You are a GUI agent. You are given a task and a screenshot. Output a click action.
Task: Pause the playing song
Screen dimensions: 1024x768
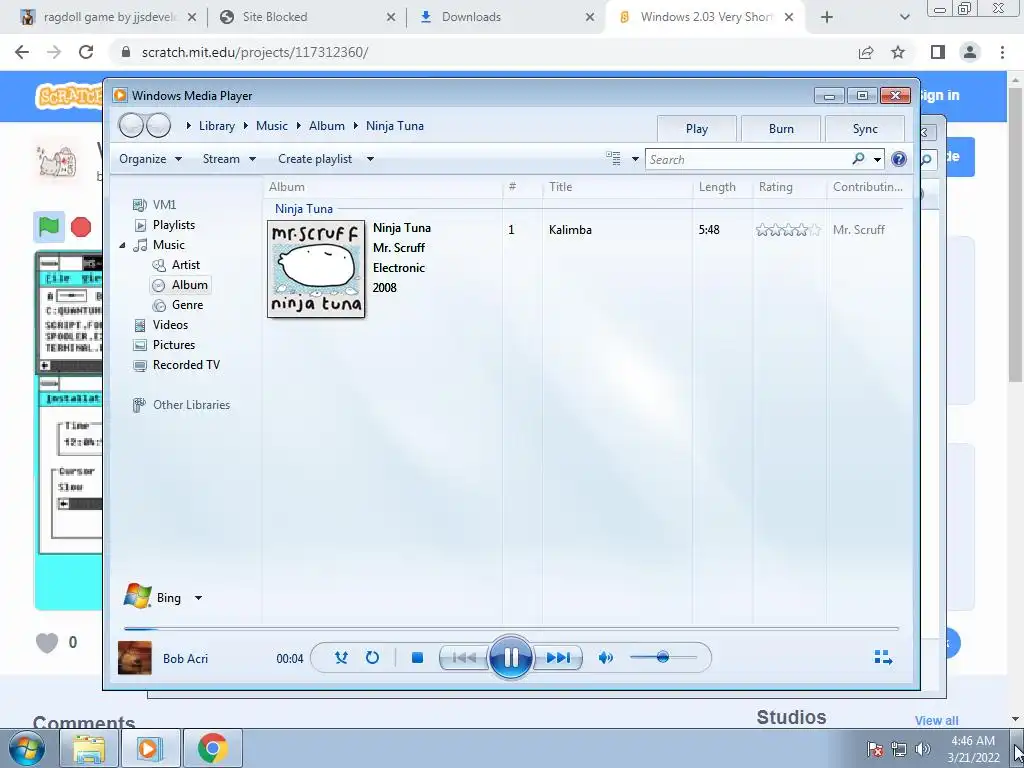(x=511, y=658)
